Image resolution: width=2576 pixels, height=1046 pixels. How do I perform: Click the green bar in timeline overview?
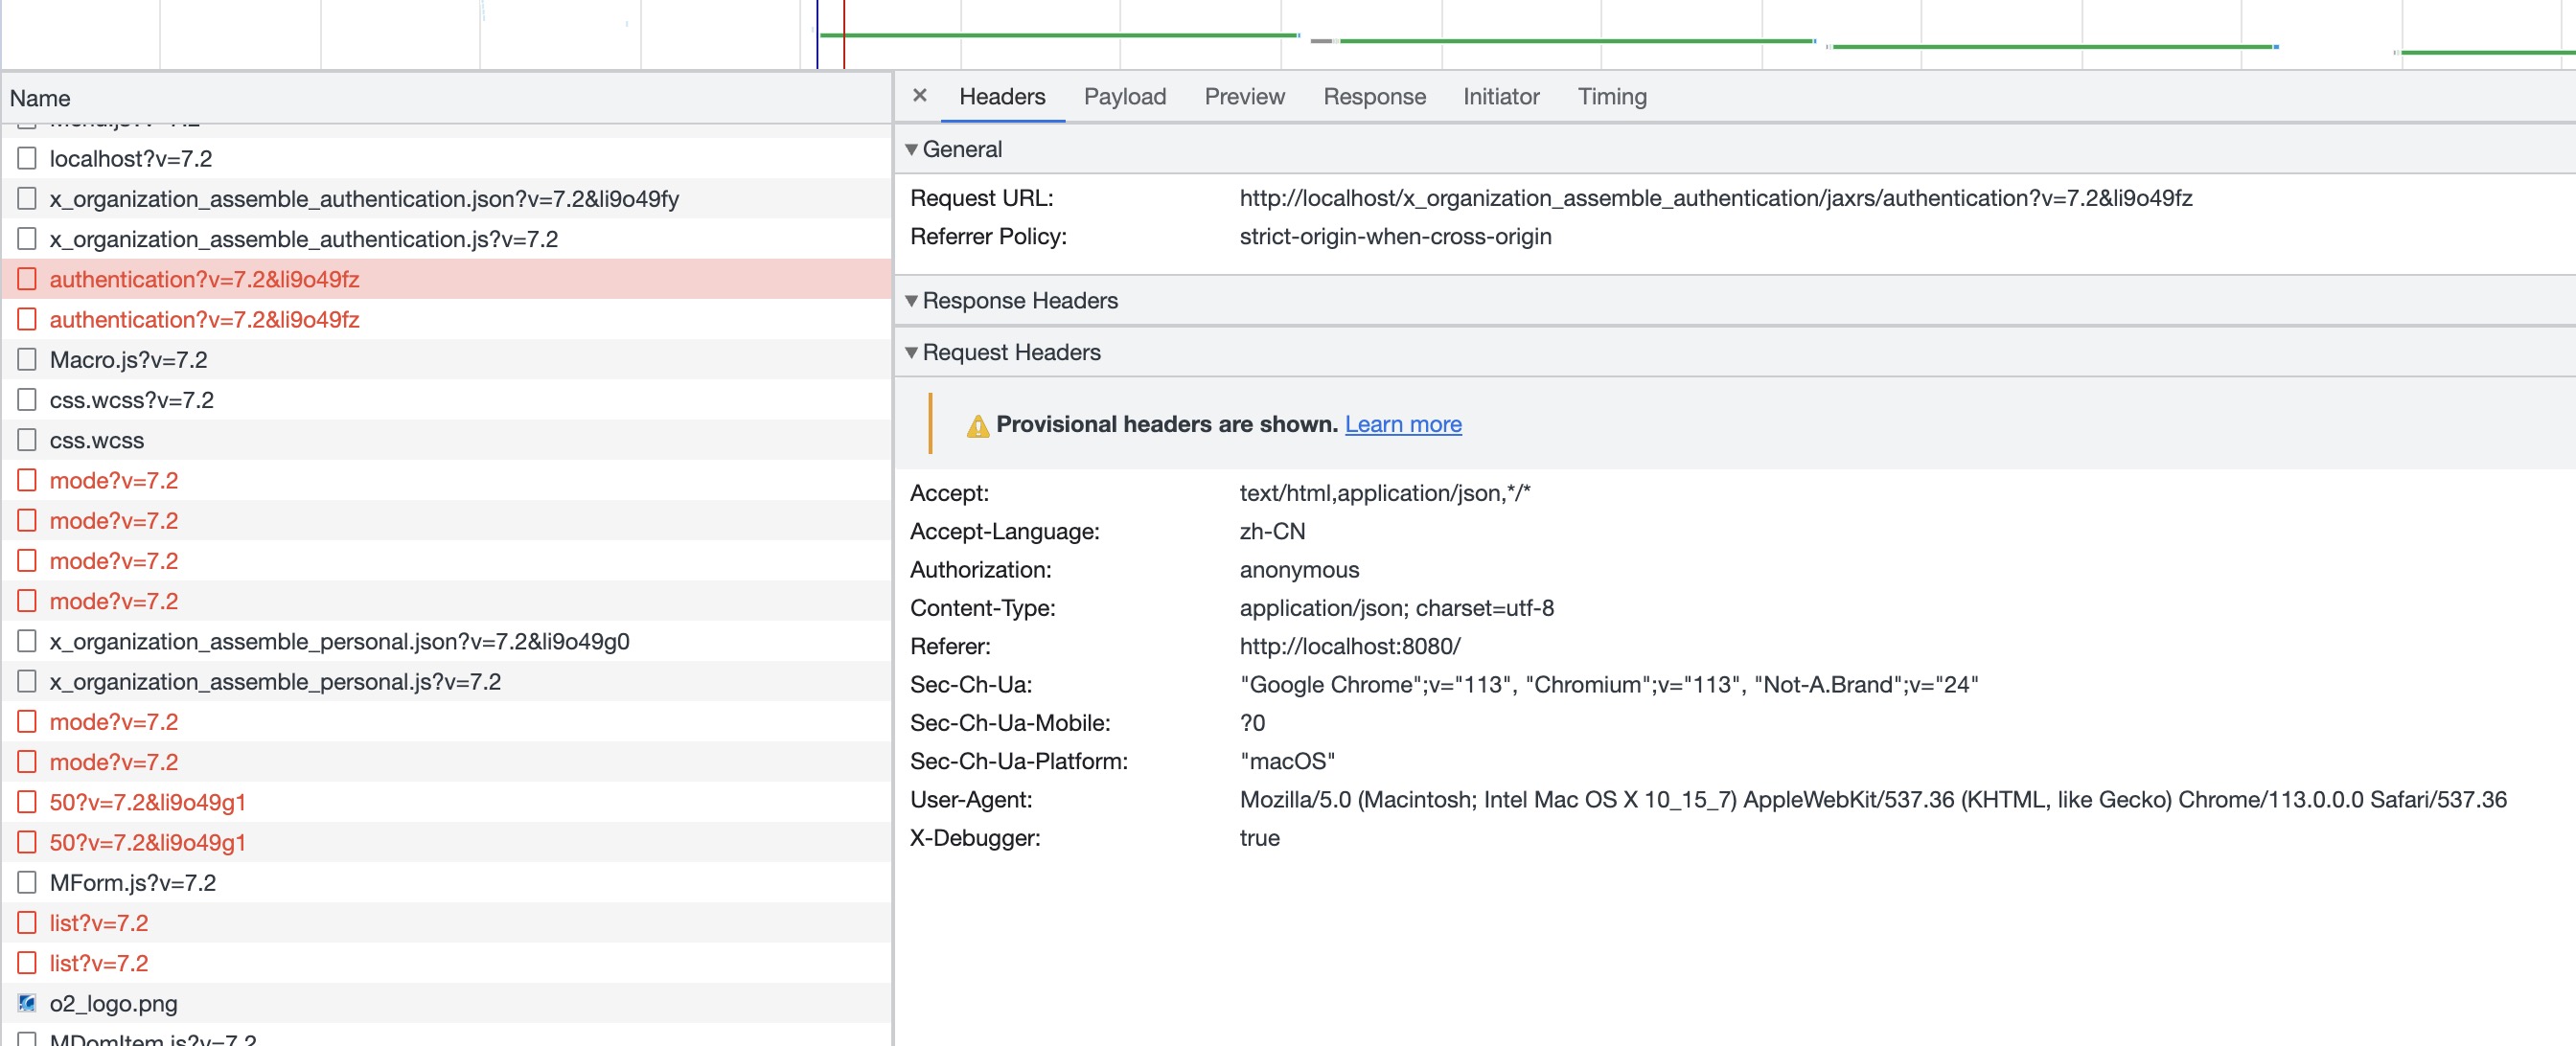[x=1058, y=35]
